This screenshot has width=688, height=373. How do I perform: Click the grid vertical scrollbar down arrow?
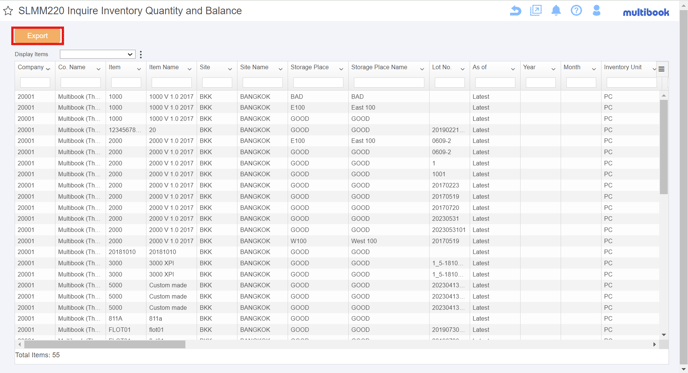(663, 335)
